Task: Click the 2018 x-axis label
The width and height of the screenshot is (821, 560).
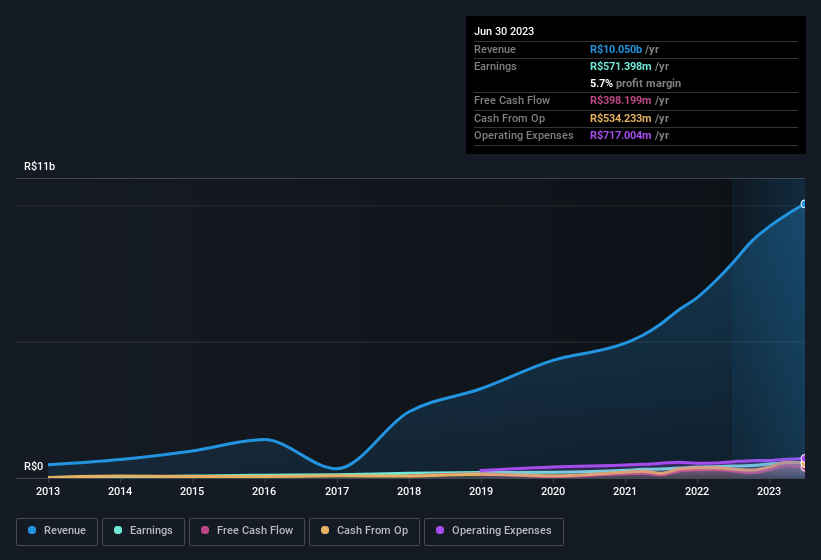Action: [409, 491]
